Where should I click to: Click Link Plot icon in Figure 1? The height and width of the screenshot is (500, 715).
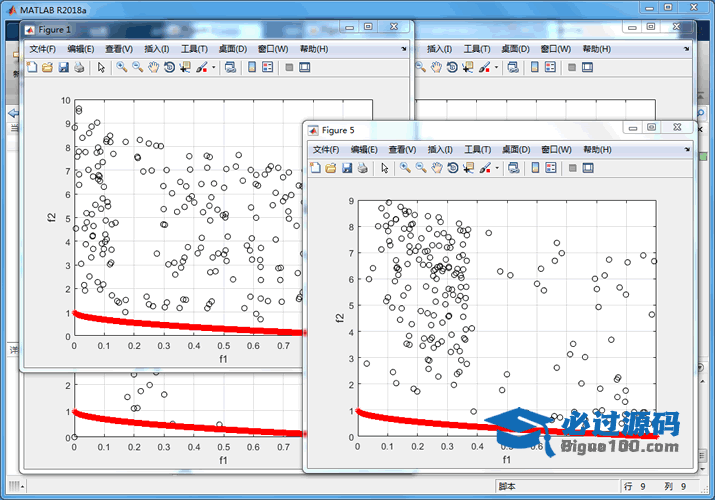coord(230,67)
